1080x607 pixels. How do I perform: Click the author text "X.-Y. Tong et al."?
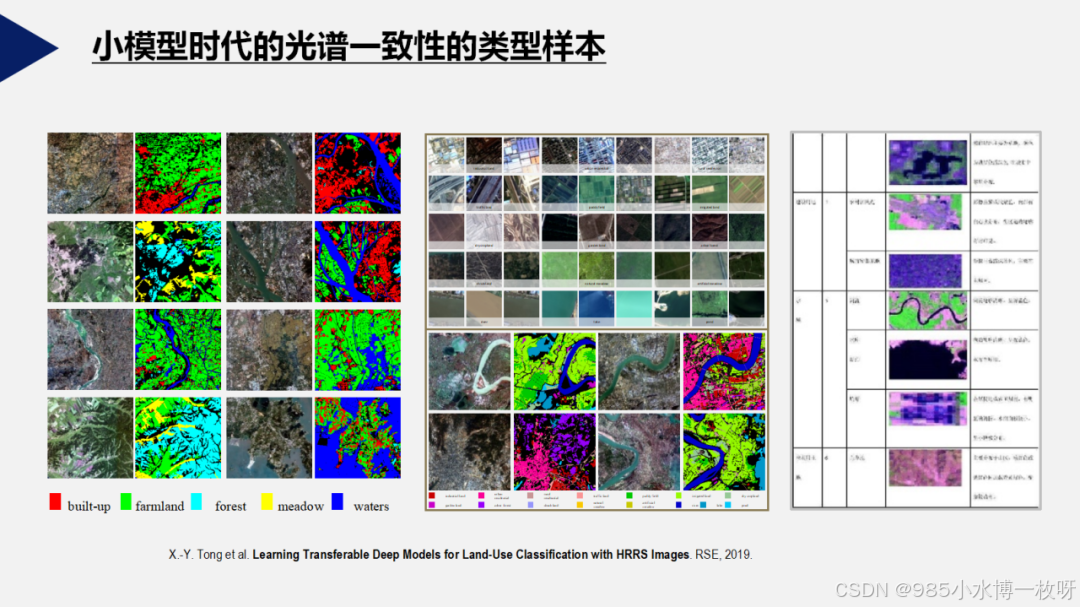(209, 555)
